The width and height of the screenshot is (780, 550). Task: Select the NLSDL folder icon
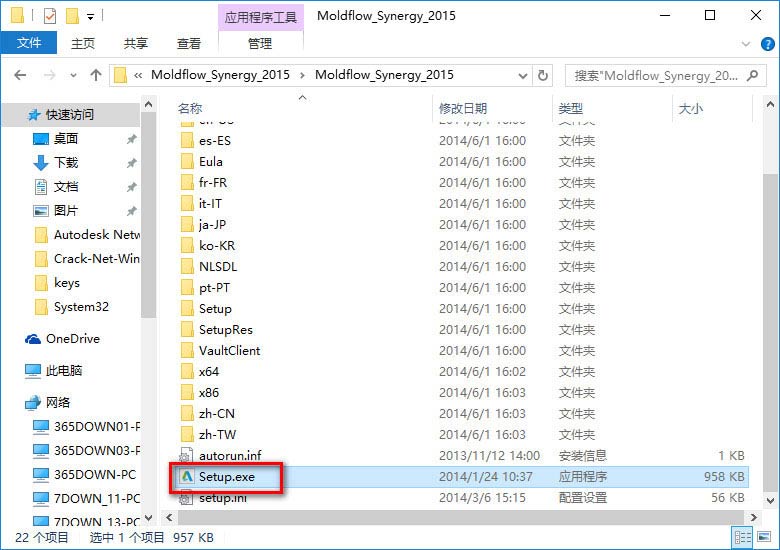point(187,267)
